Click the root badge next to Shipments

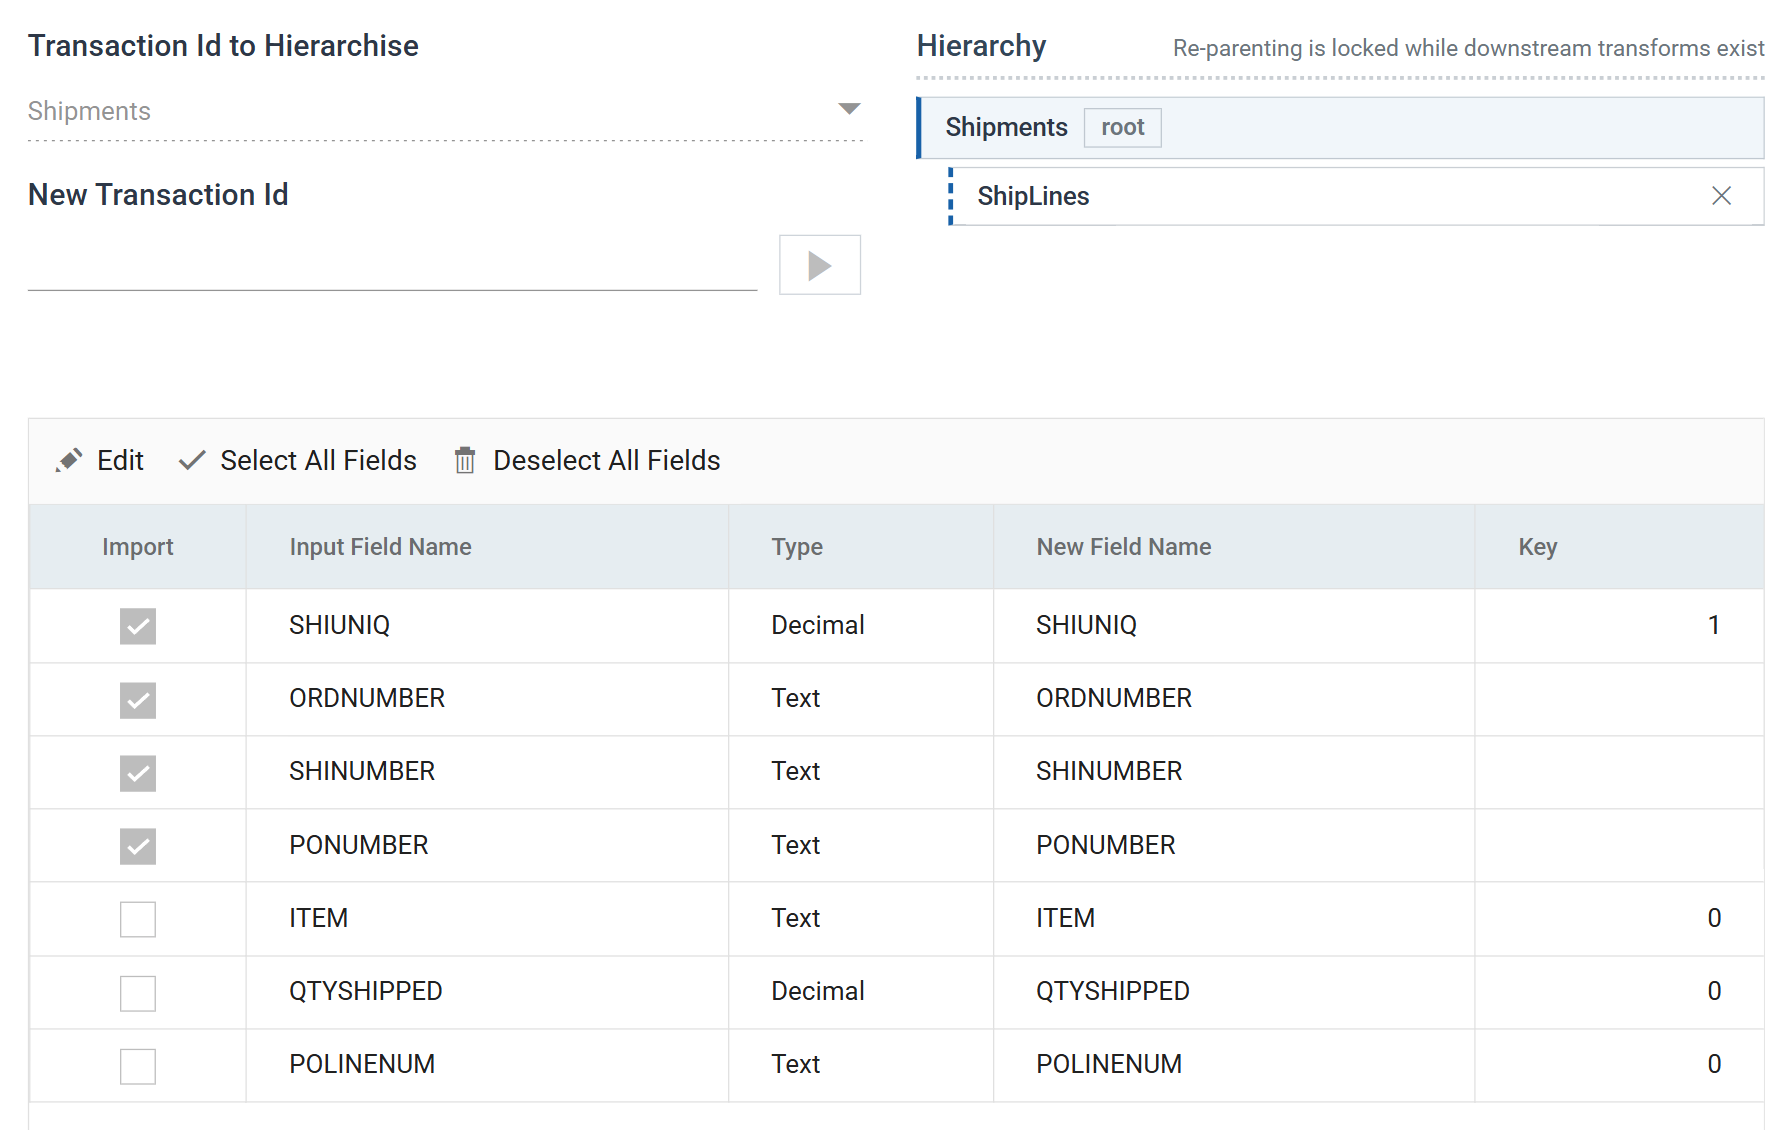point(1123,128)
